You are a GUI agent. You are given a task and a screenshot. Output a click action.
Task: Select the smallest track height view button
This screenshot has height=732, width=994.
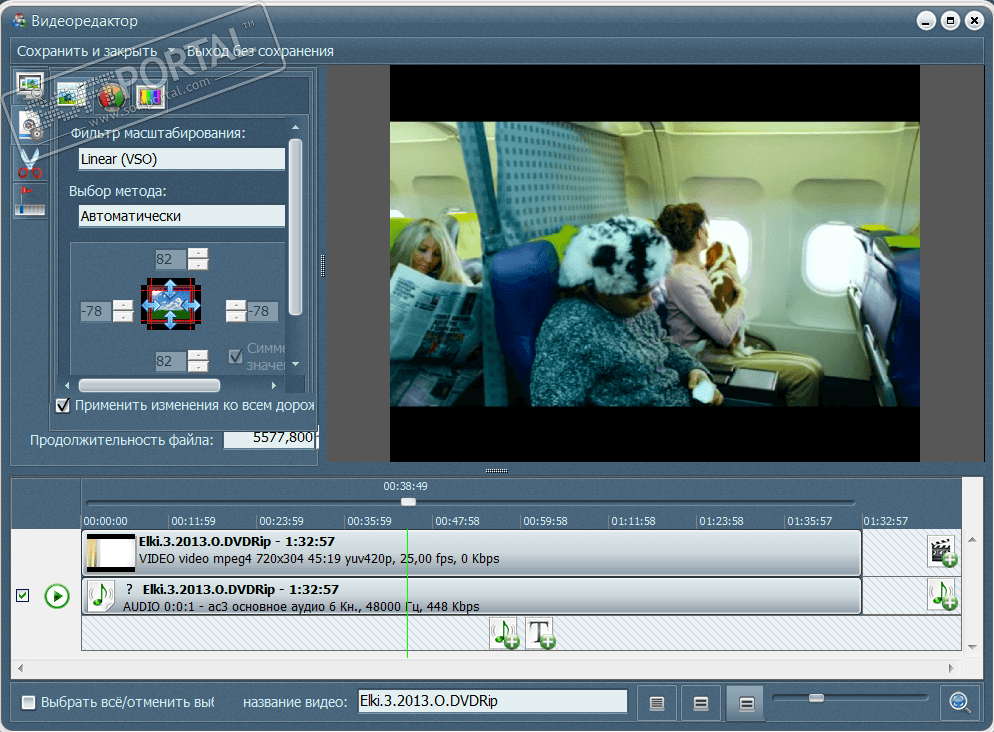pos(657,703)
